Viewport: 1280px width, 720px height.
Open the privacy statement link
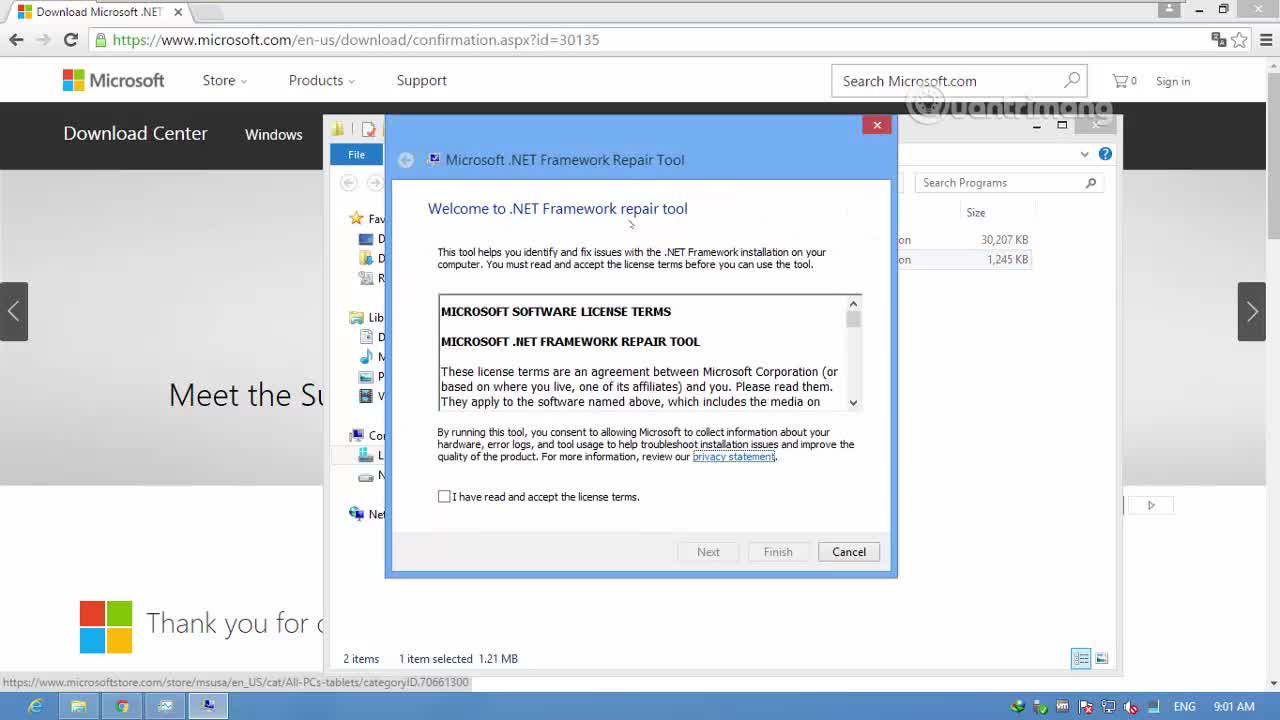[734, 457]
